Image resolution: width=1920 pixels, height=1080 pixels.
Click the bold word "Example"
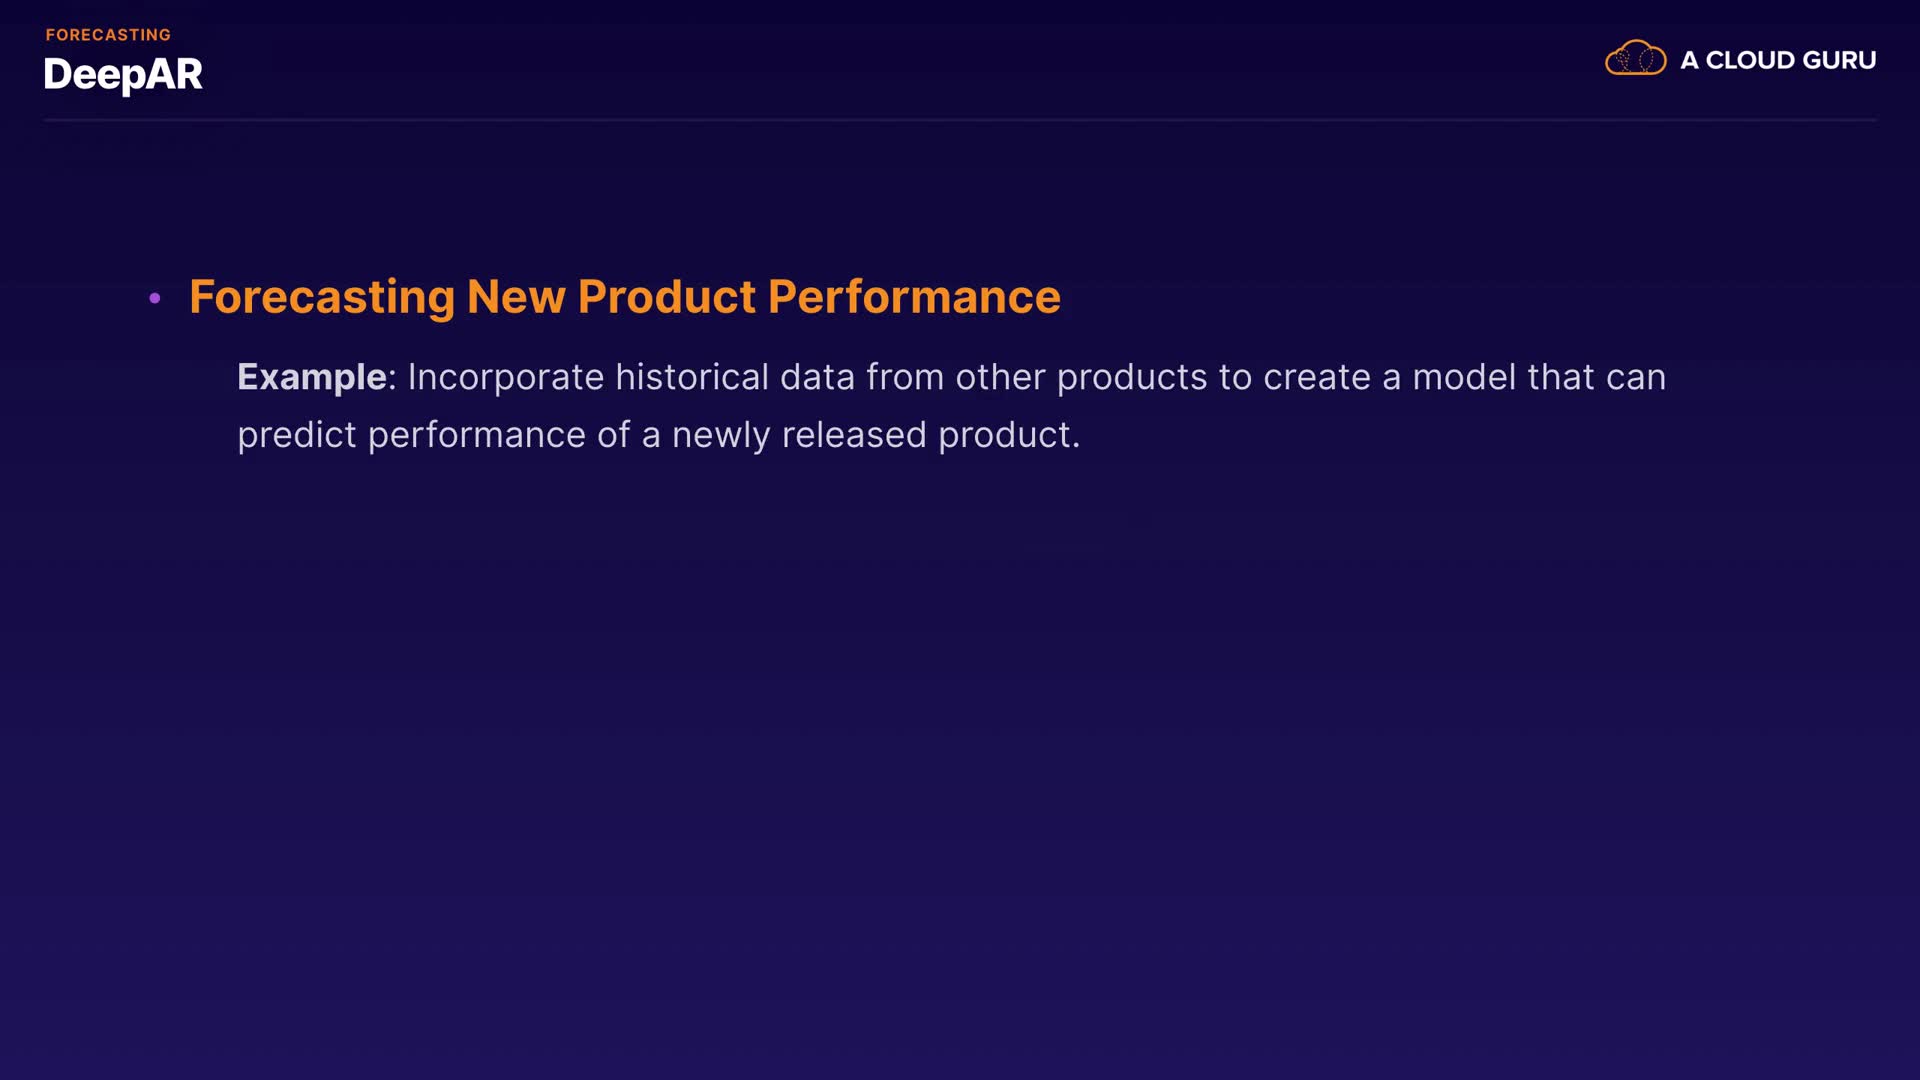312,377
